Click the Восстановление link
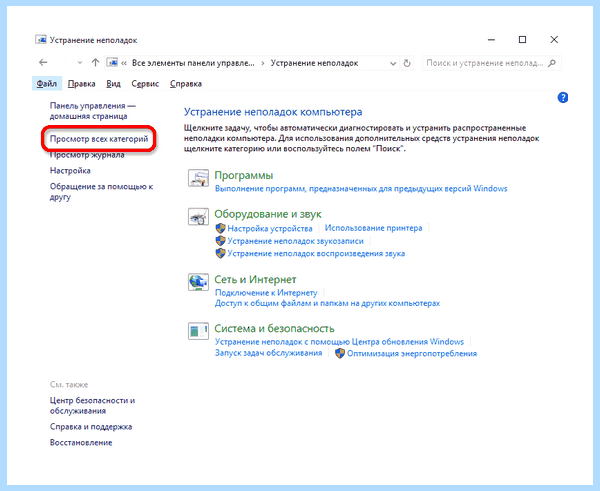600x491 pixels. (81, 442)
